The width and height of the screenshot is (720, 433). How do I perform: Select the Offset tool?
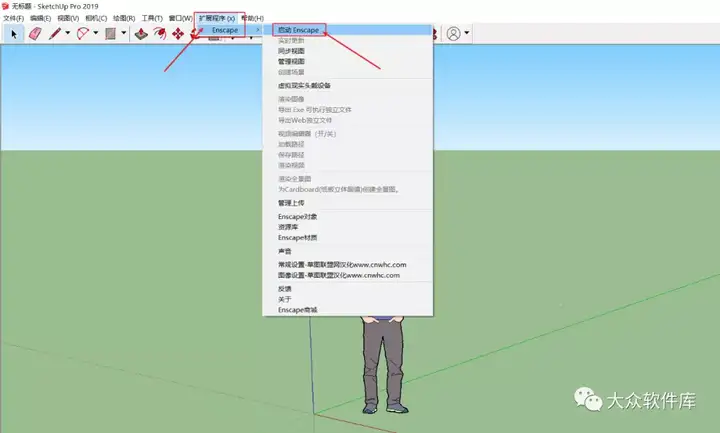coord(160,34)
